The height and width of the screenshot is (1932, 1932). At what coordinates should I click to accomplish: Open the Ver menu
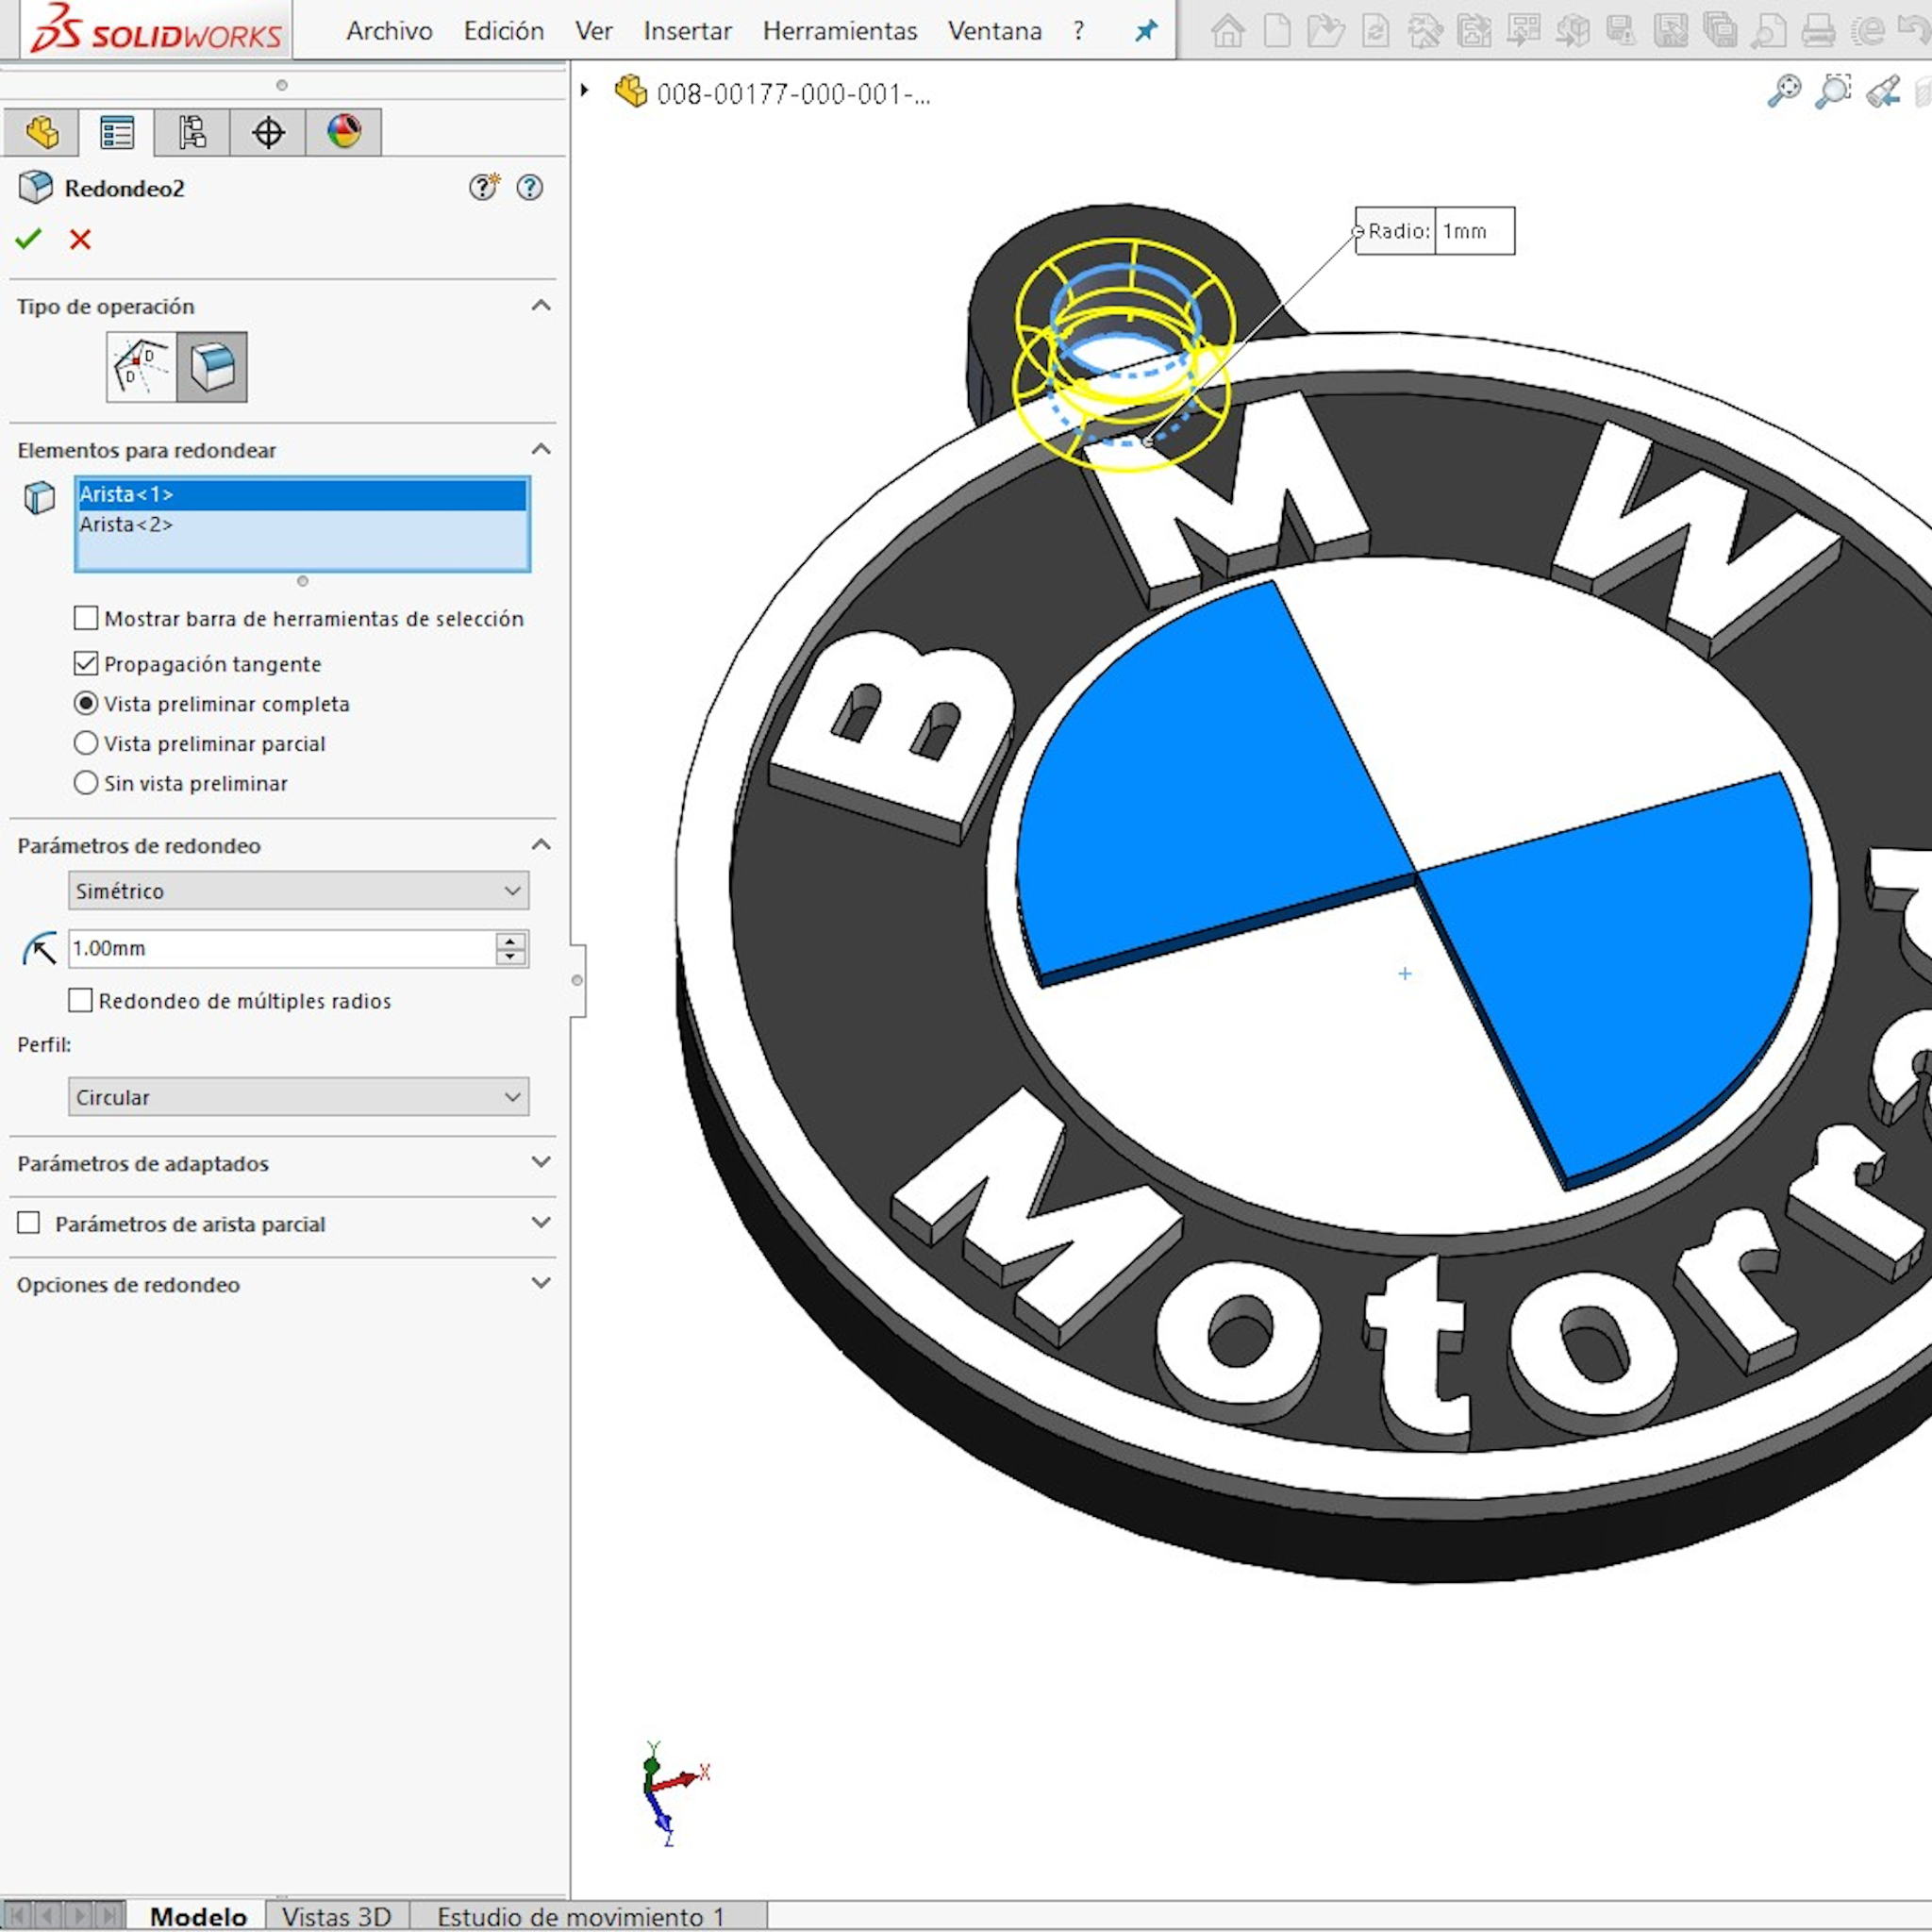[594, 31]
